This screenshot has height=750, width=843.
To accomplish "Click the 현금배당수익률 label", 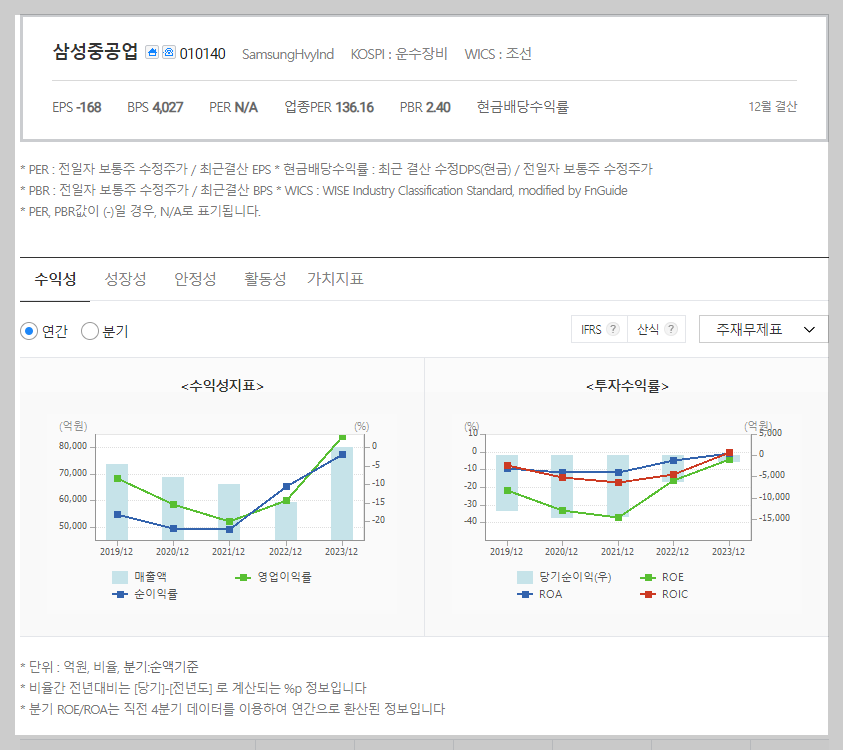I will 523,107.
